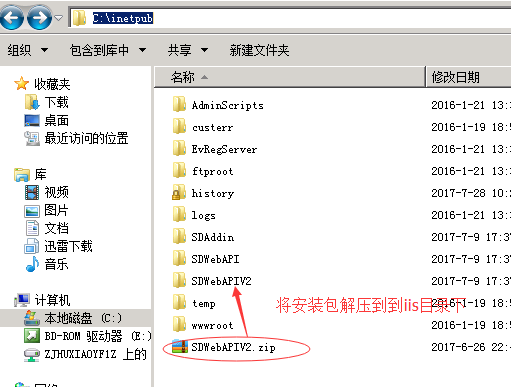Viewport: 511px width, 387px height.
Task: Open 下载 folder icon in favorites
Action: click(x=32, y=102)
